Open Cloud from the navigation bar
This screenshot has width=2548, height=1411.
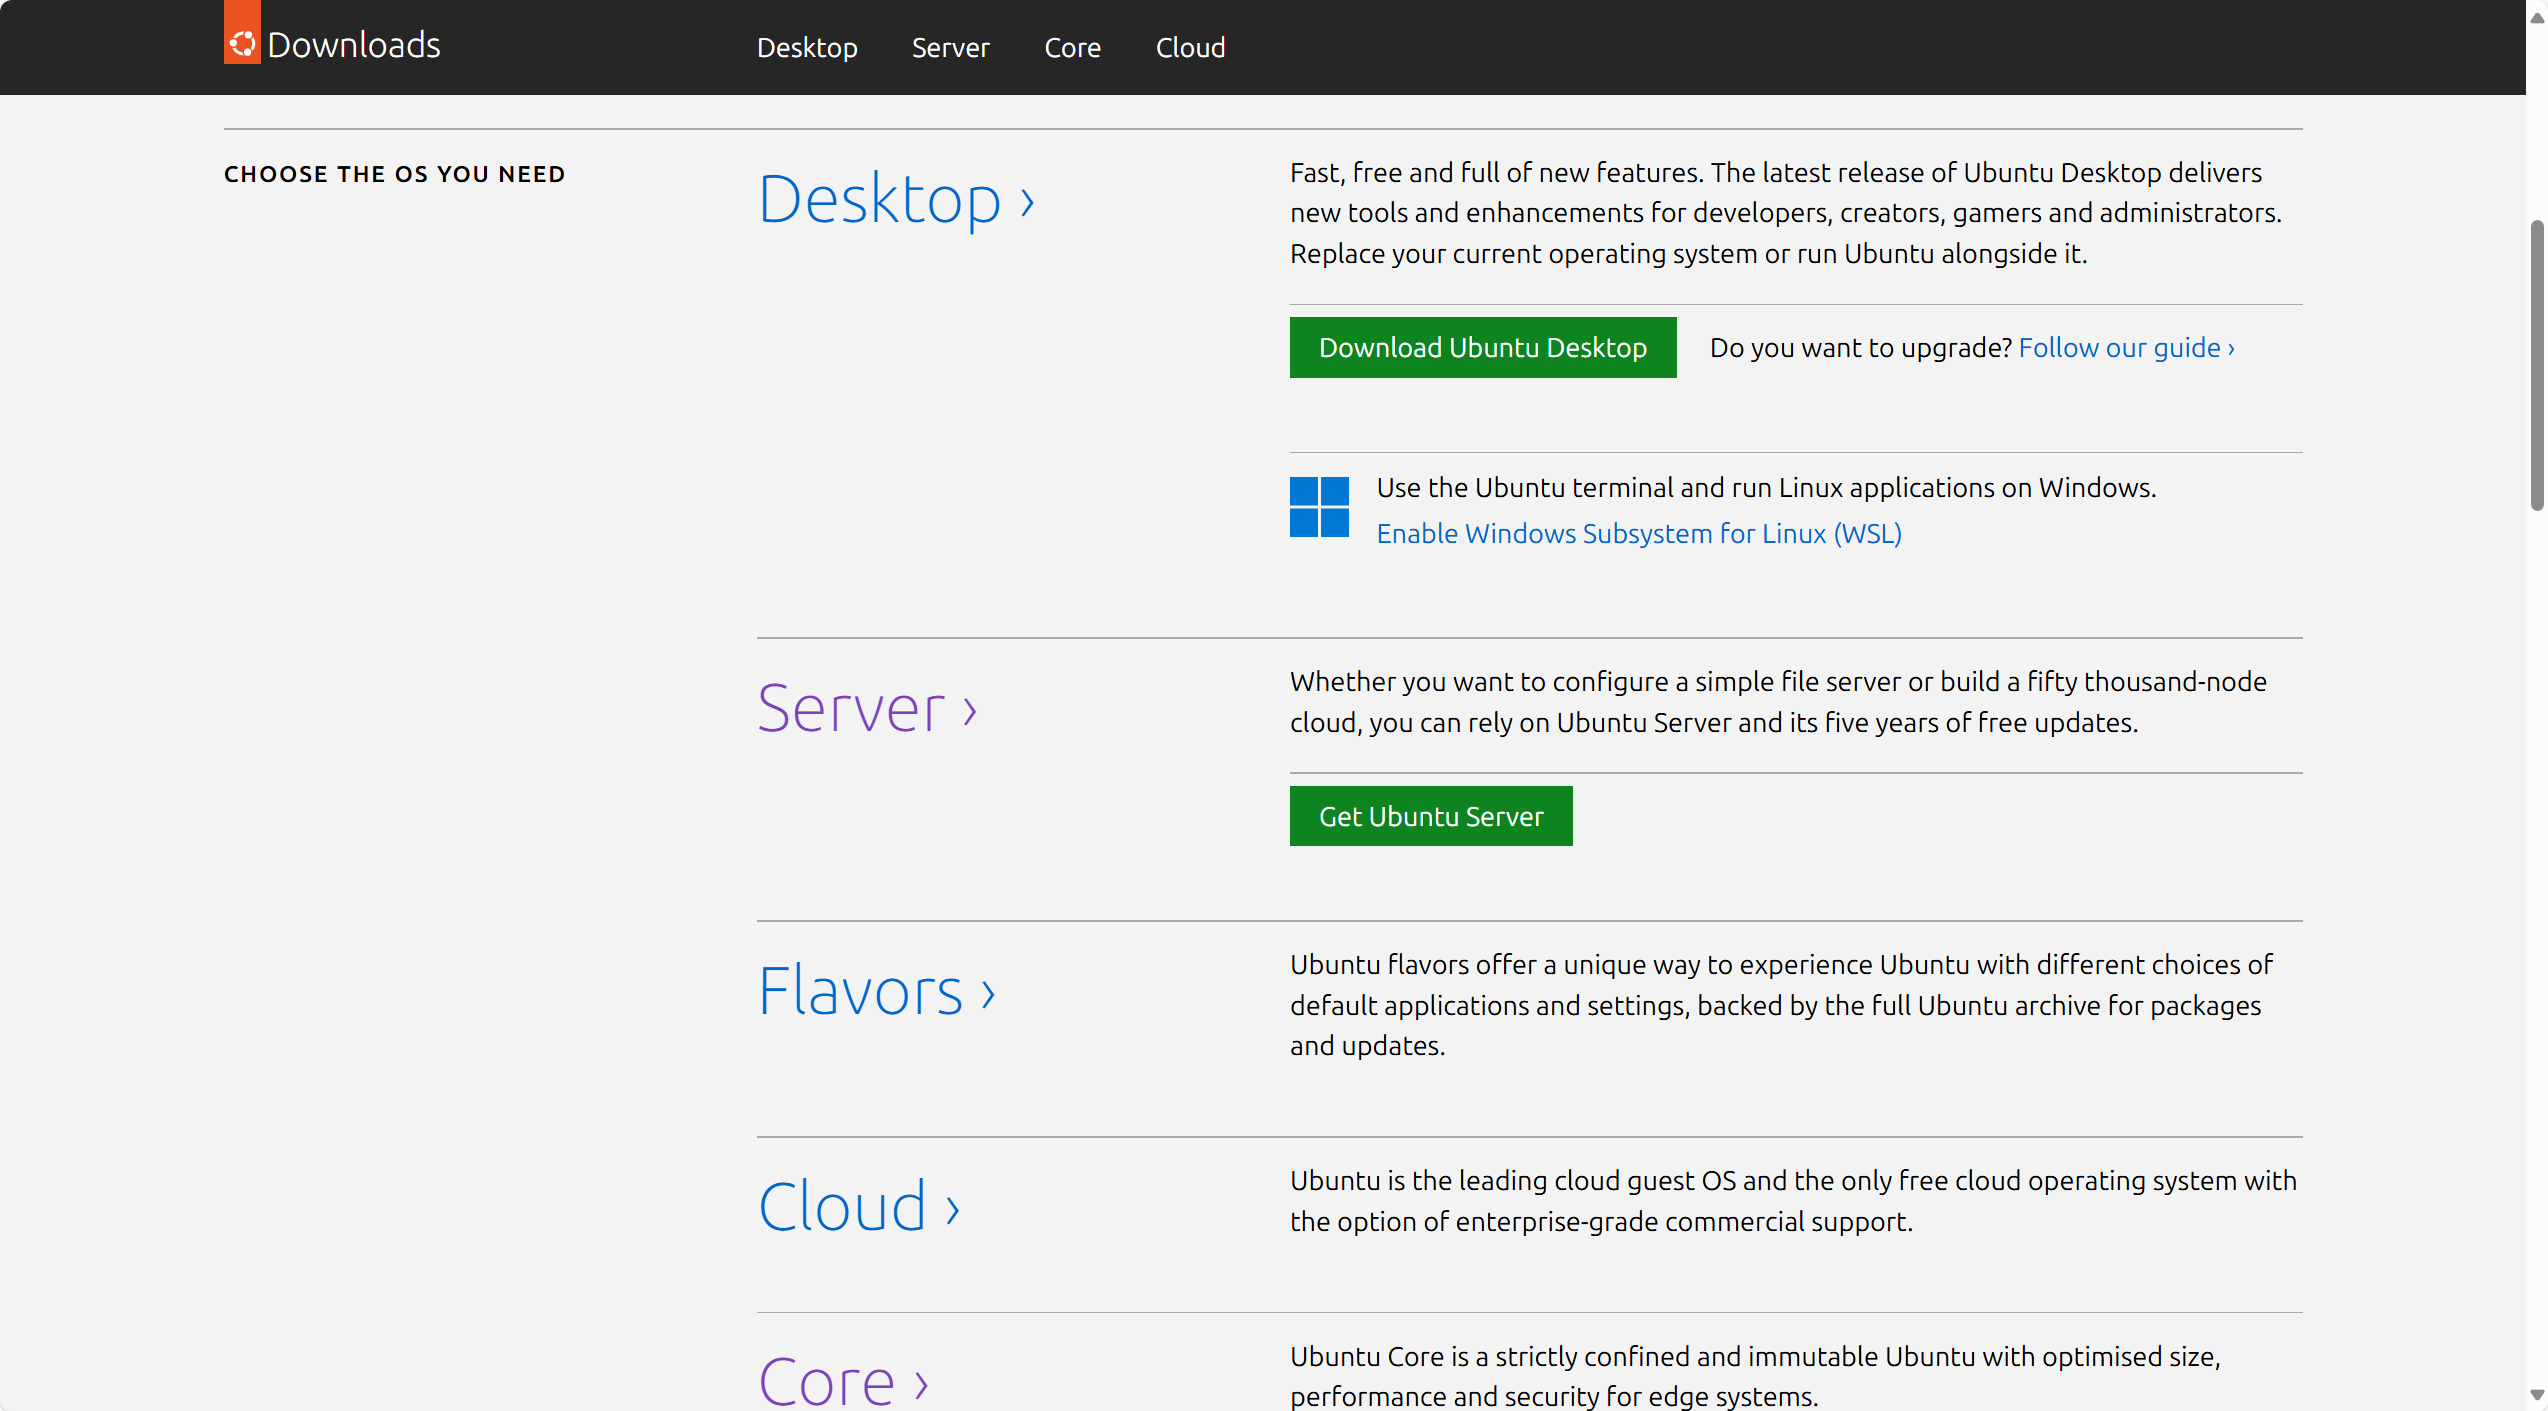pos(1190,47)
